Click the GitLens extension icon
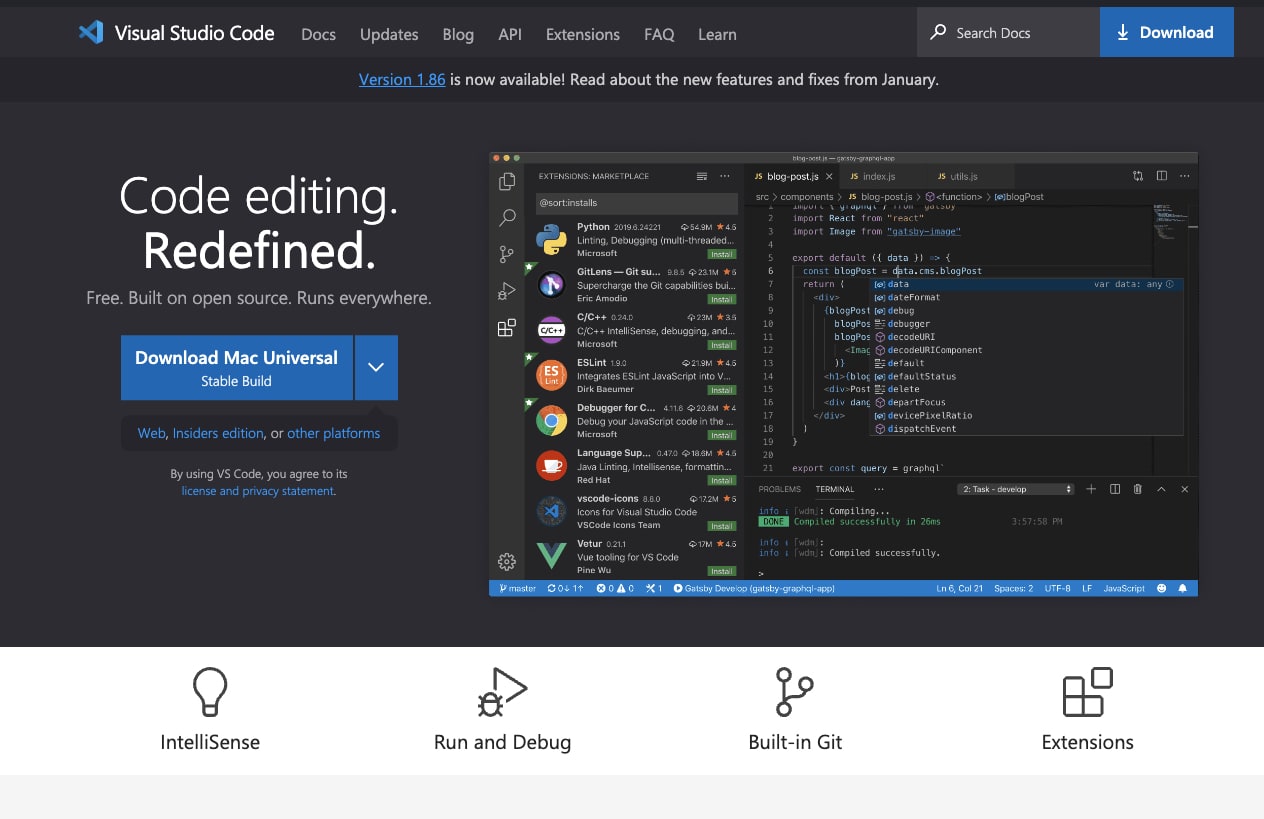Image resolution: width=1264 pixels, height=819 pixels. pos(551,285)
